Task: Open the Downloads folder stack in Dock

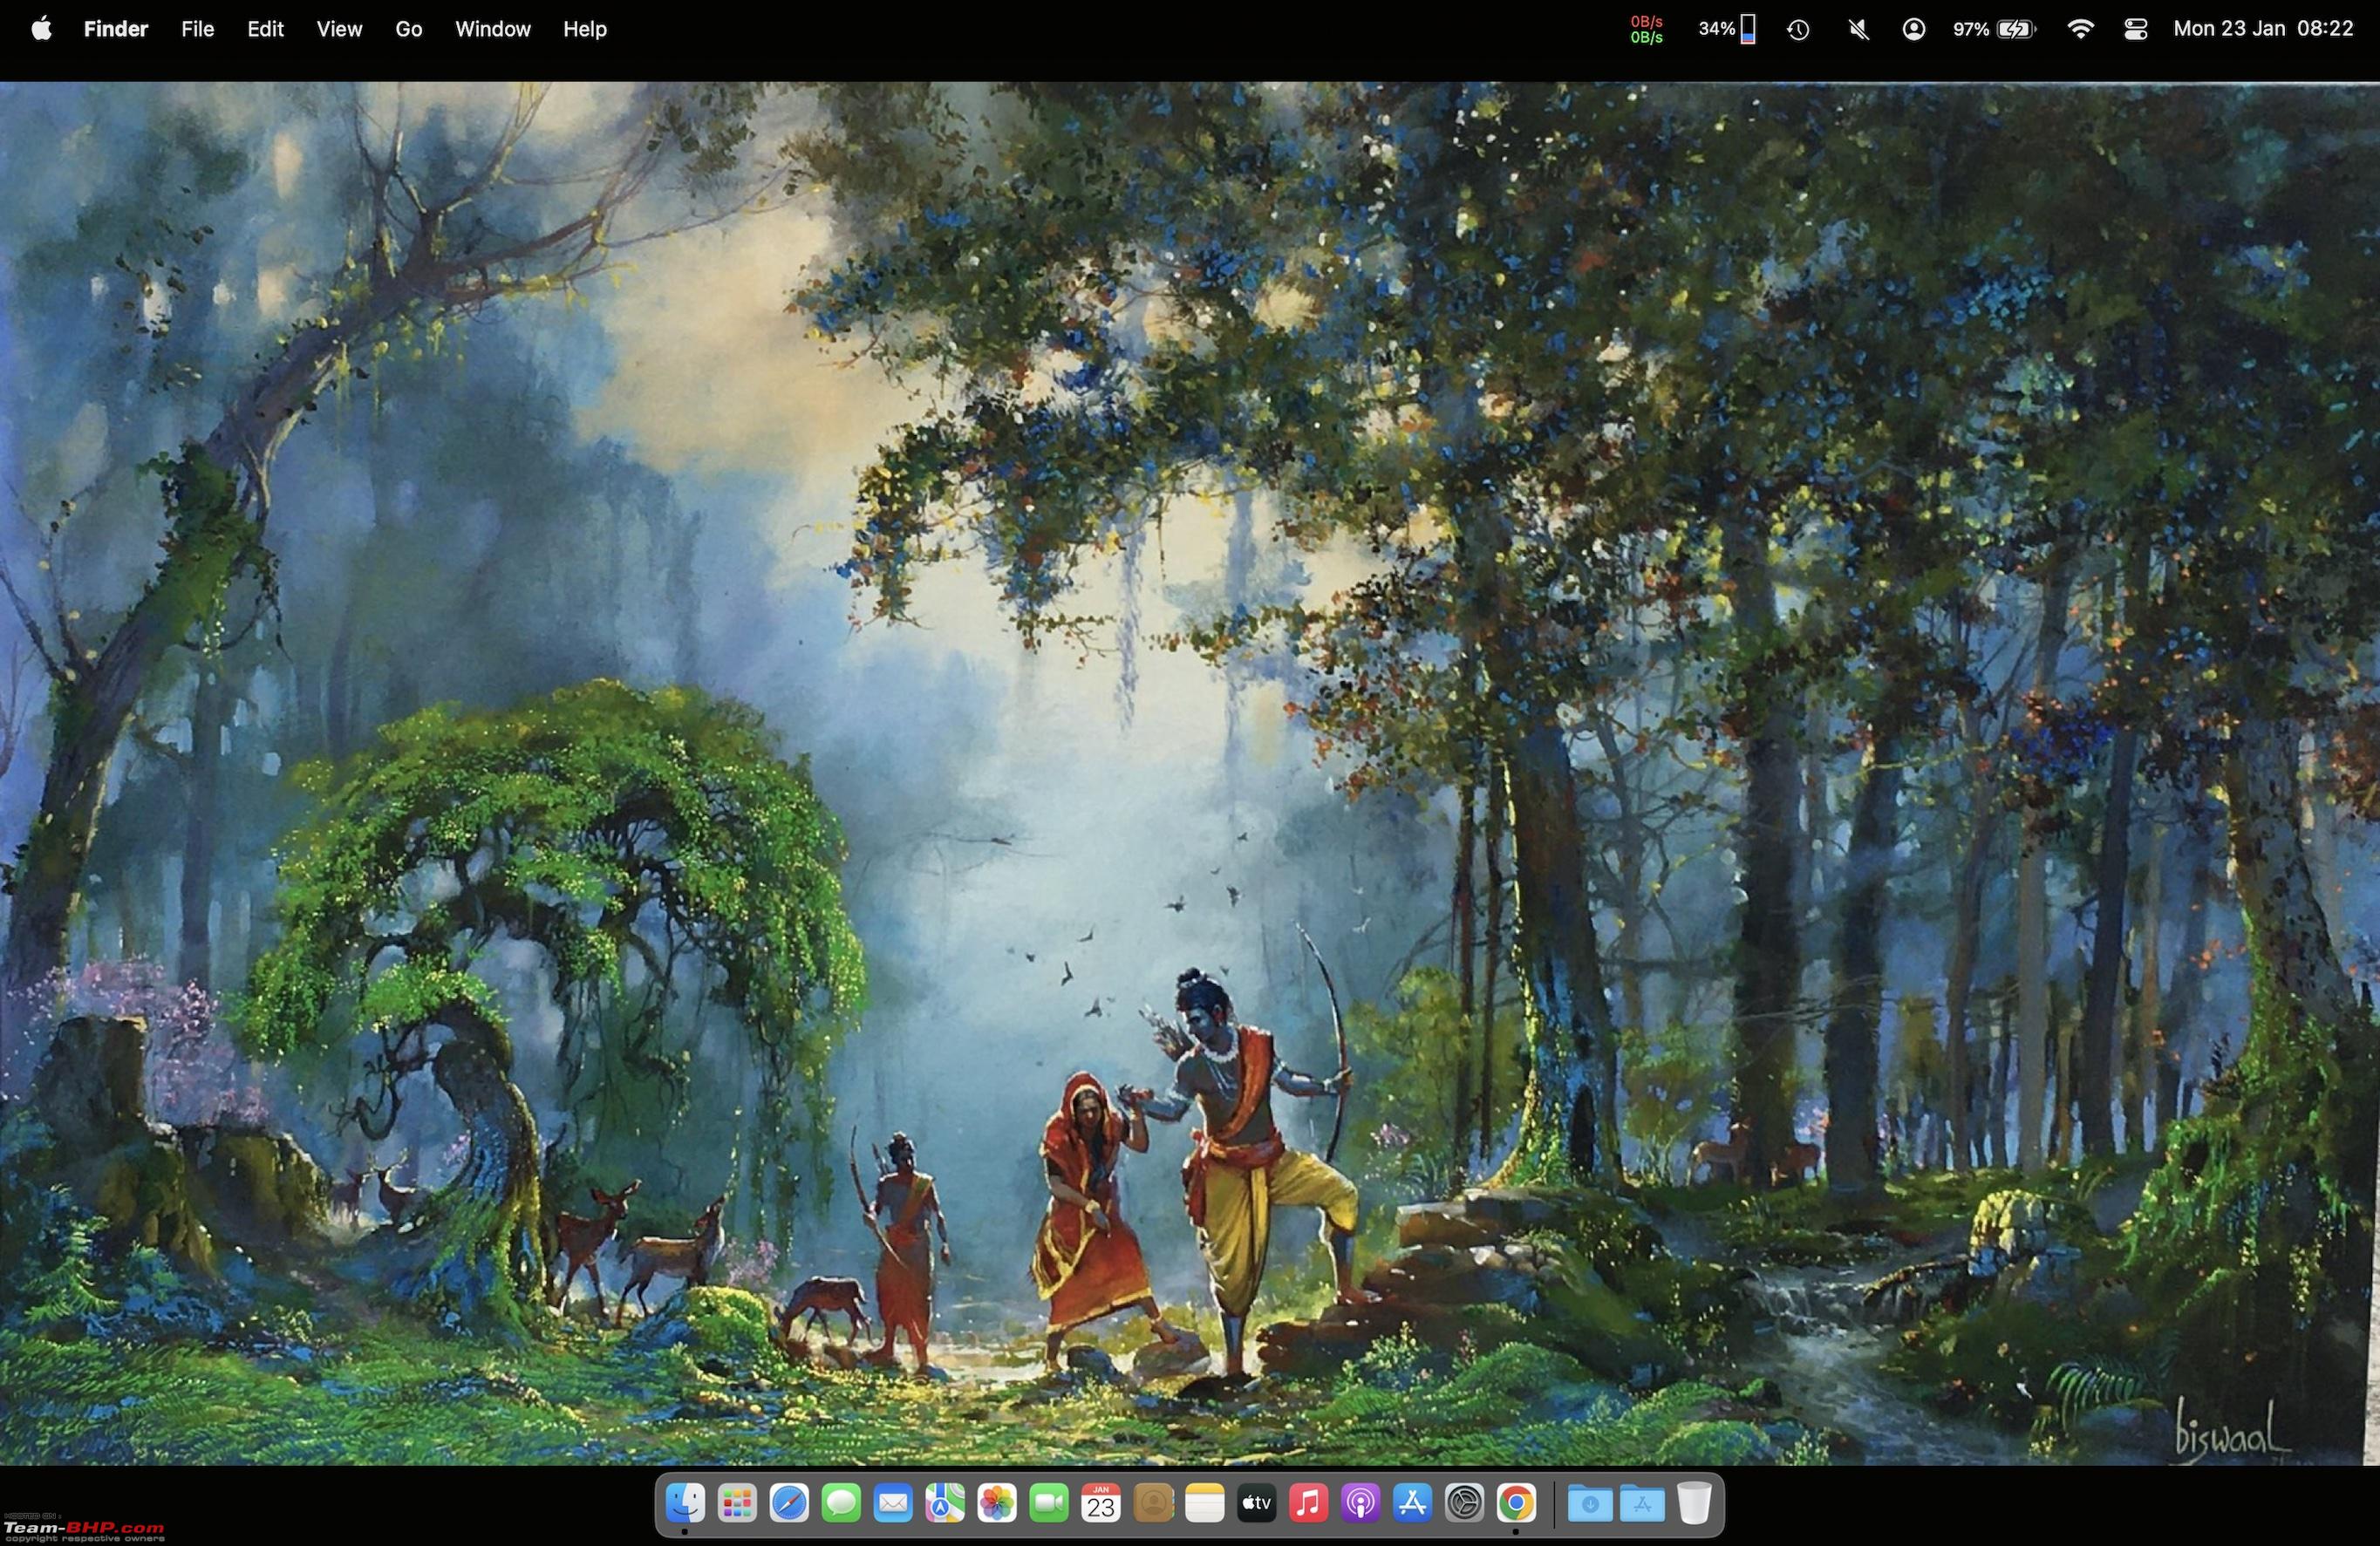Action: (1590, 1503)
